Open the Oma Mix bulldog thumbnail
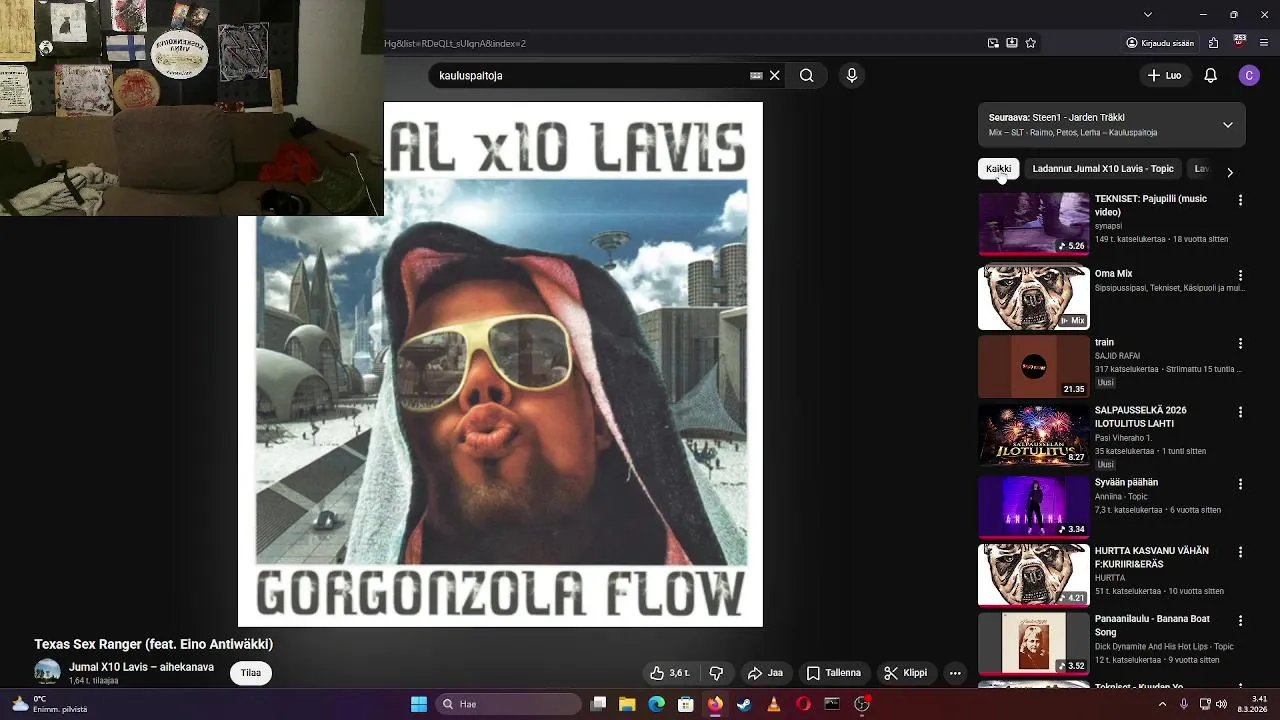The image size is (1280, 720). coord(1034,297)
